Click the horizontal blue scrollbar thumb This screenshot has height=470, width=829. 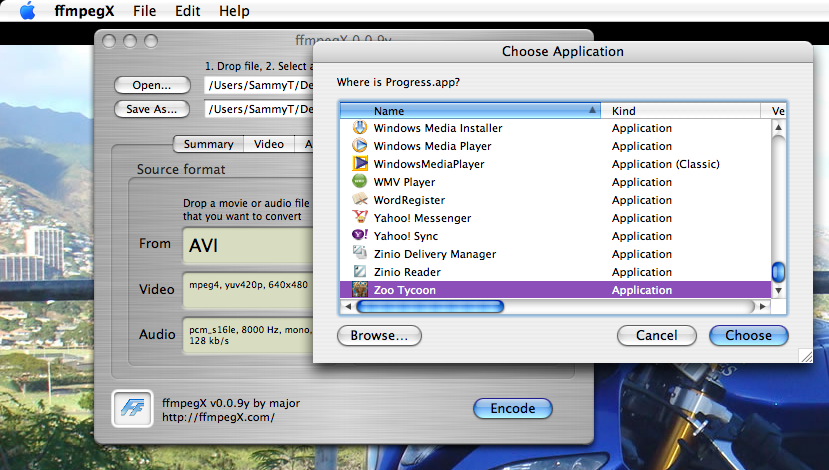[x=430, y=306]
